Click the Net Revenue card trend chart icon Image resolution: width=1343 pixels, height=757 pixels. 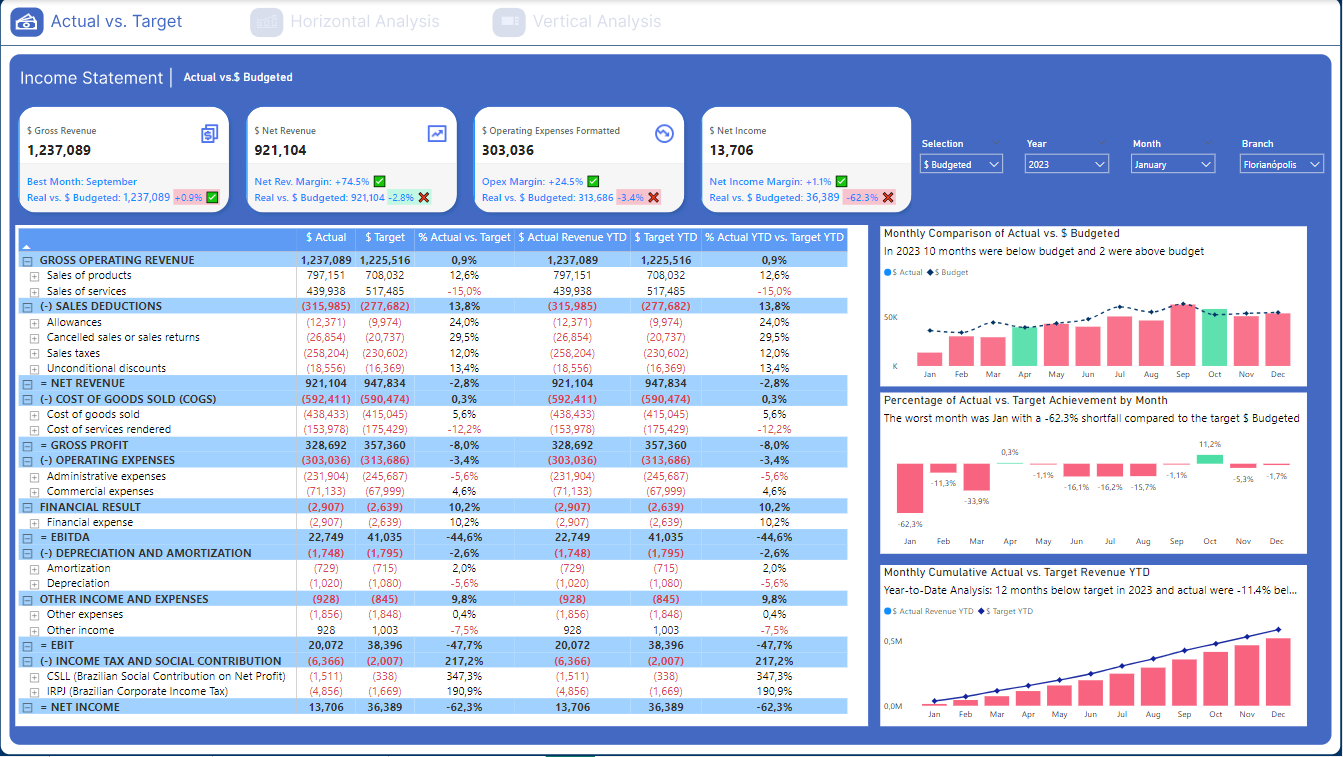coord(437,133)
